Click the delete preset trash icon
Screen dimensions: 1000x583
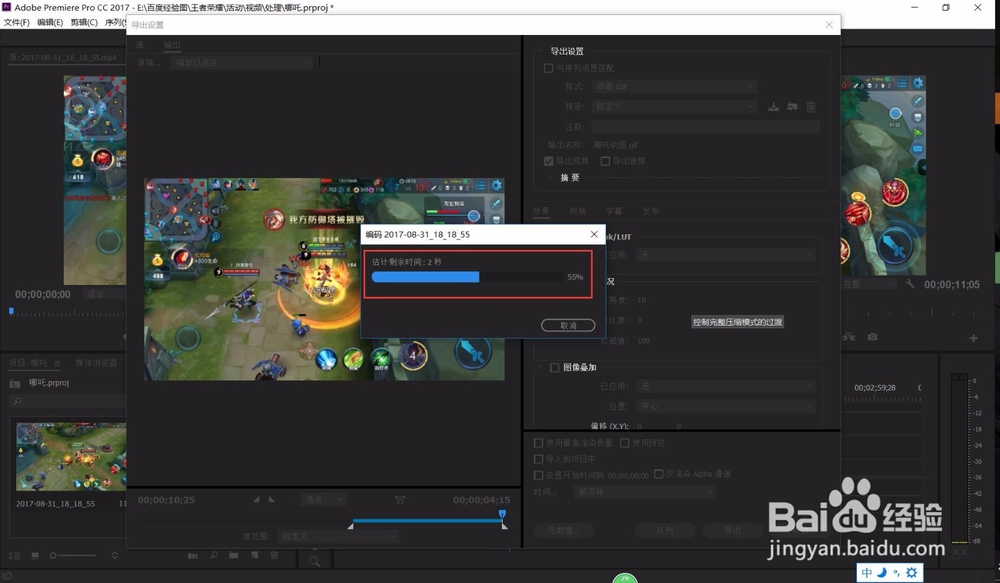pos(811,107)
